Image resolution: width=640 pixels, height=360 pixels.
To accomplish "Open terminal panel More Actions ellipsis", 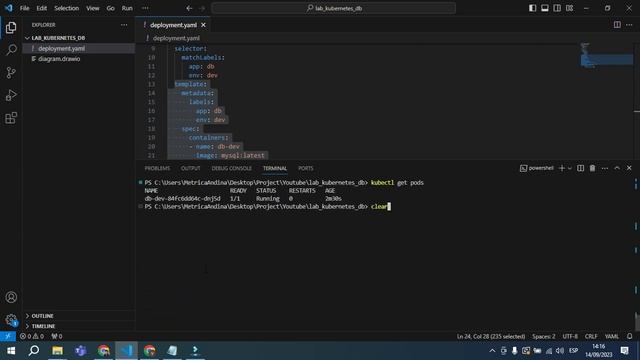I will [604, 168].
